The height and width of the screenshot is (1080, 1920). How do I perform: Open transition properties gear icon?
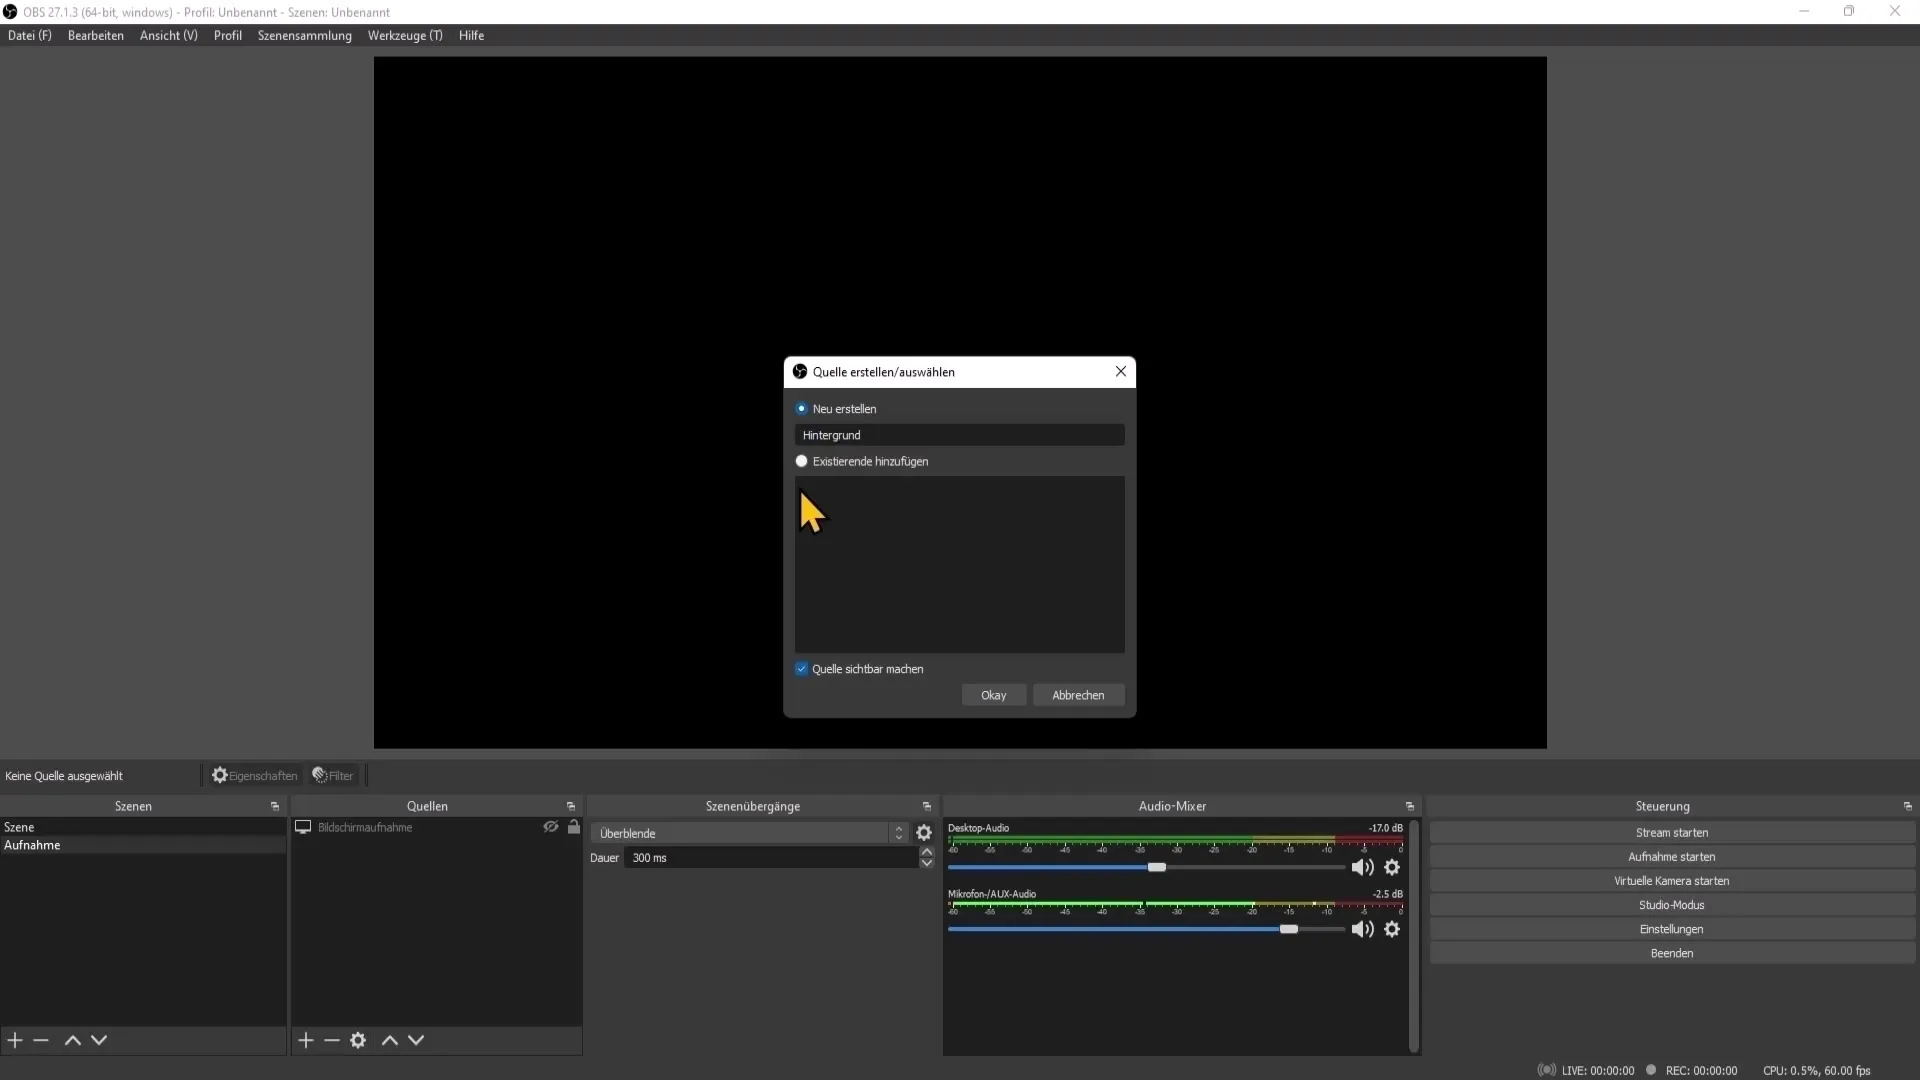click(924, 833)
